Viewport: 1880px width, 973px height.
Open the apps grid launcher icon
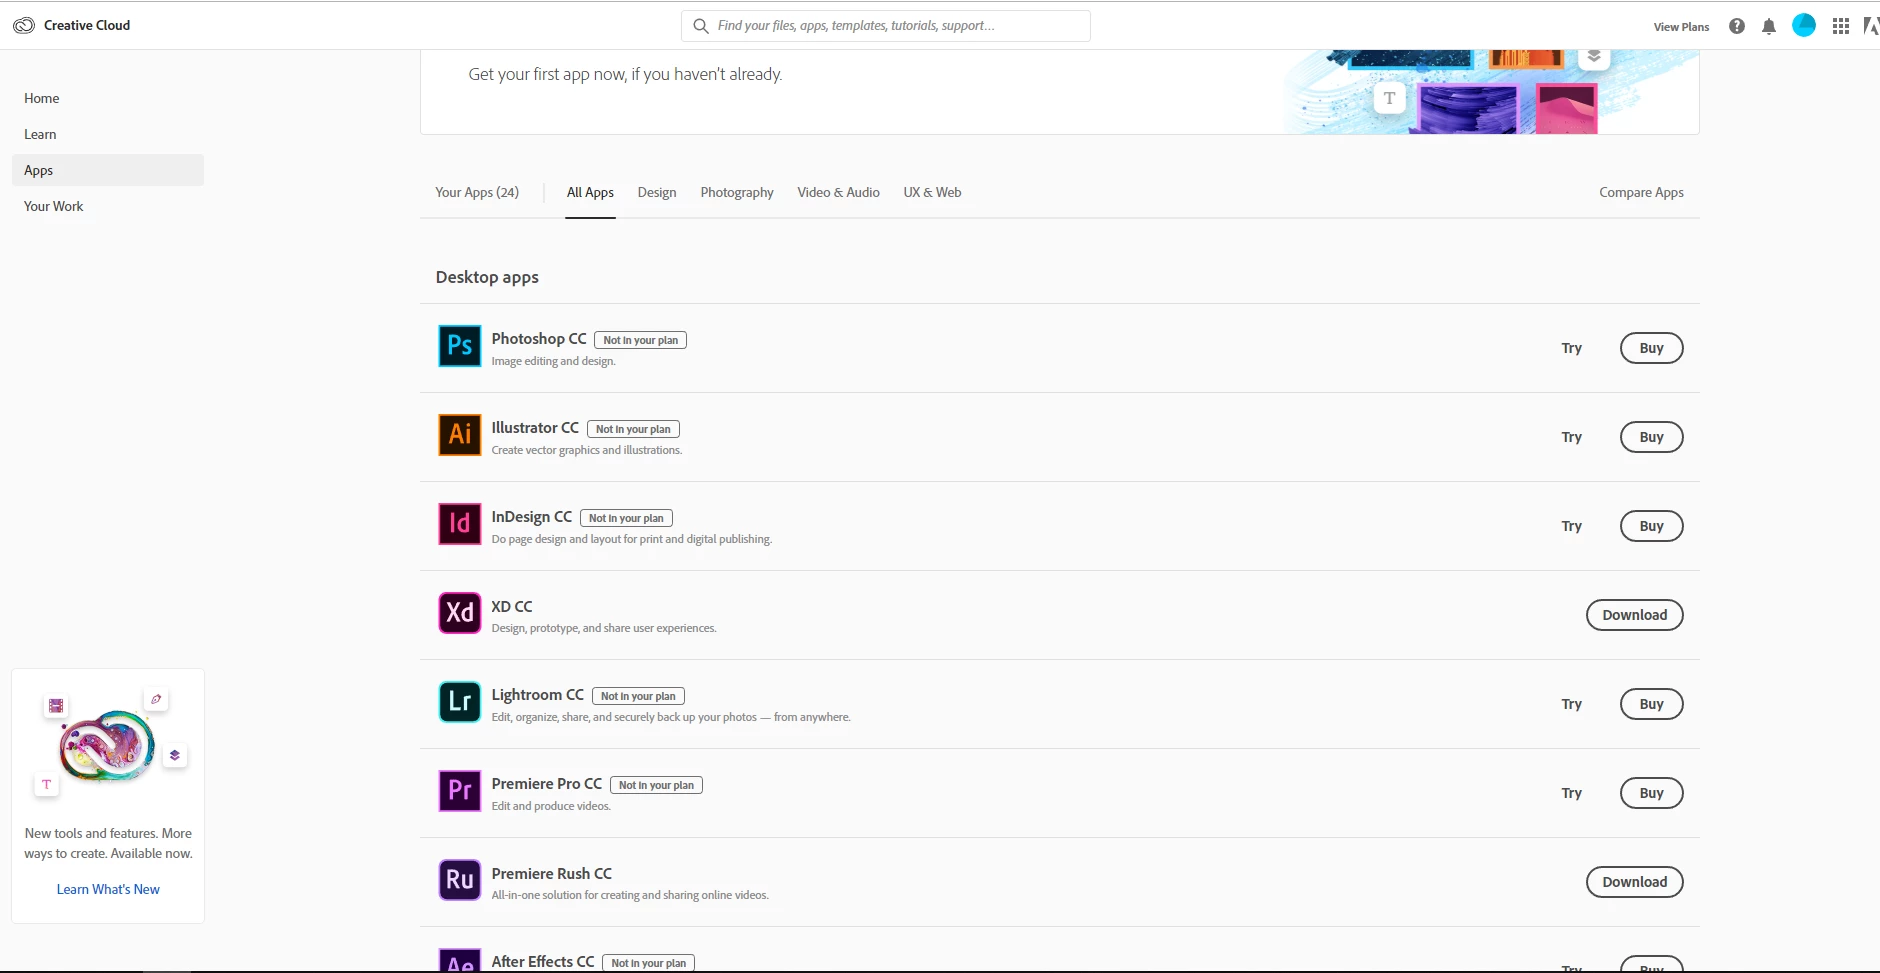tap(1841, 26)
